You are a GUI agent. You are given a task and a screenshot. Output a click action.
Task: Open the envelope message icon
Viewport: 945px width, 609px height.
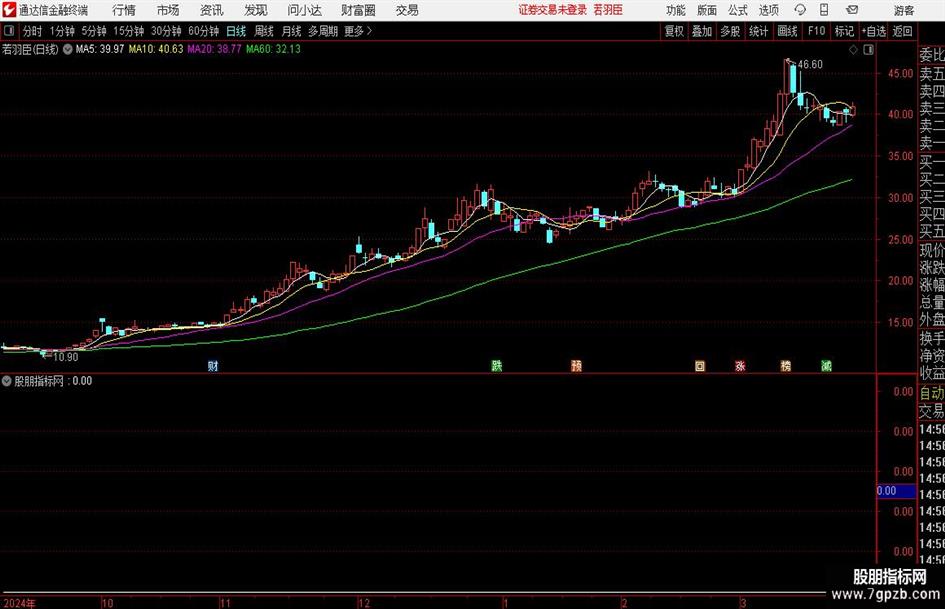852,10
